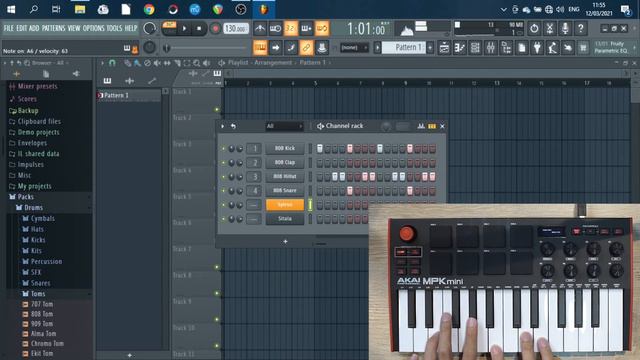Open the ADD menu
This screenshot has width=640, height=360.
pos(34,28)
